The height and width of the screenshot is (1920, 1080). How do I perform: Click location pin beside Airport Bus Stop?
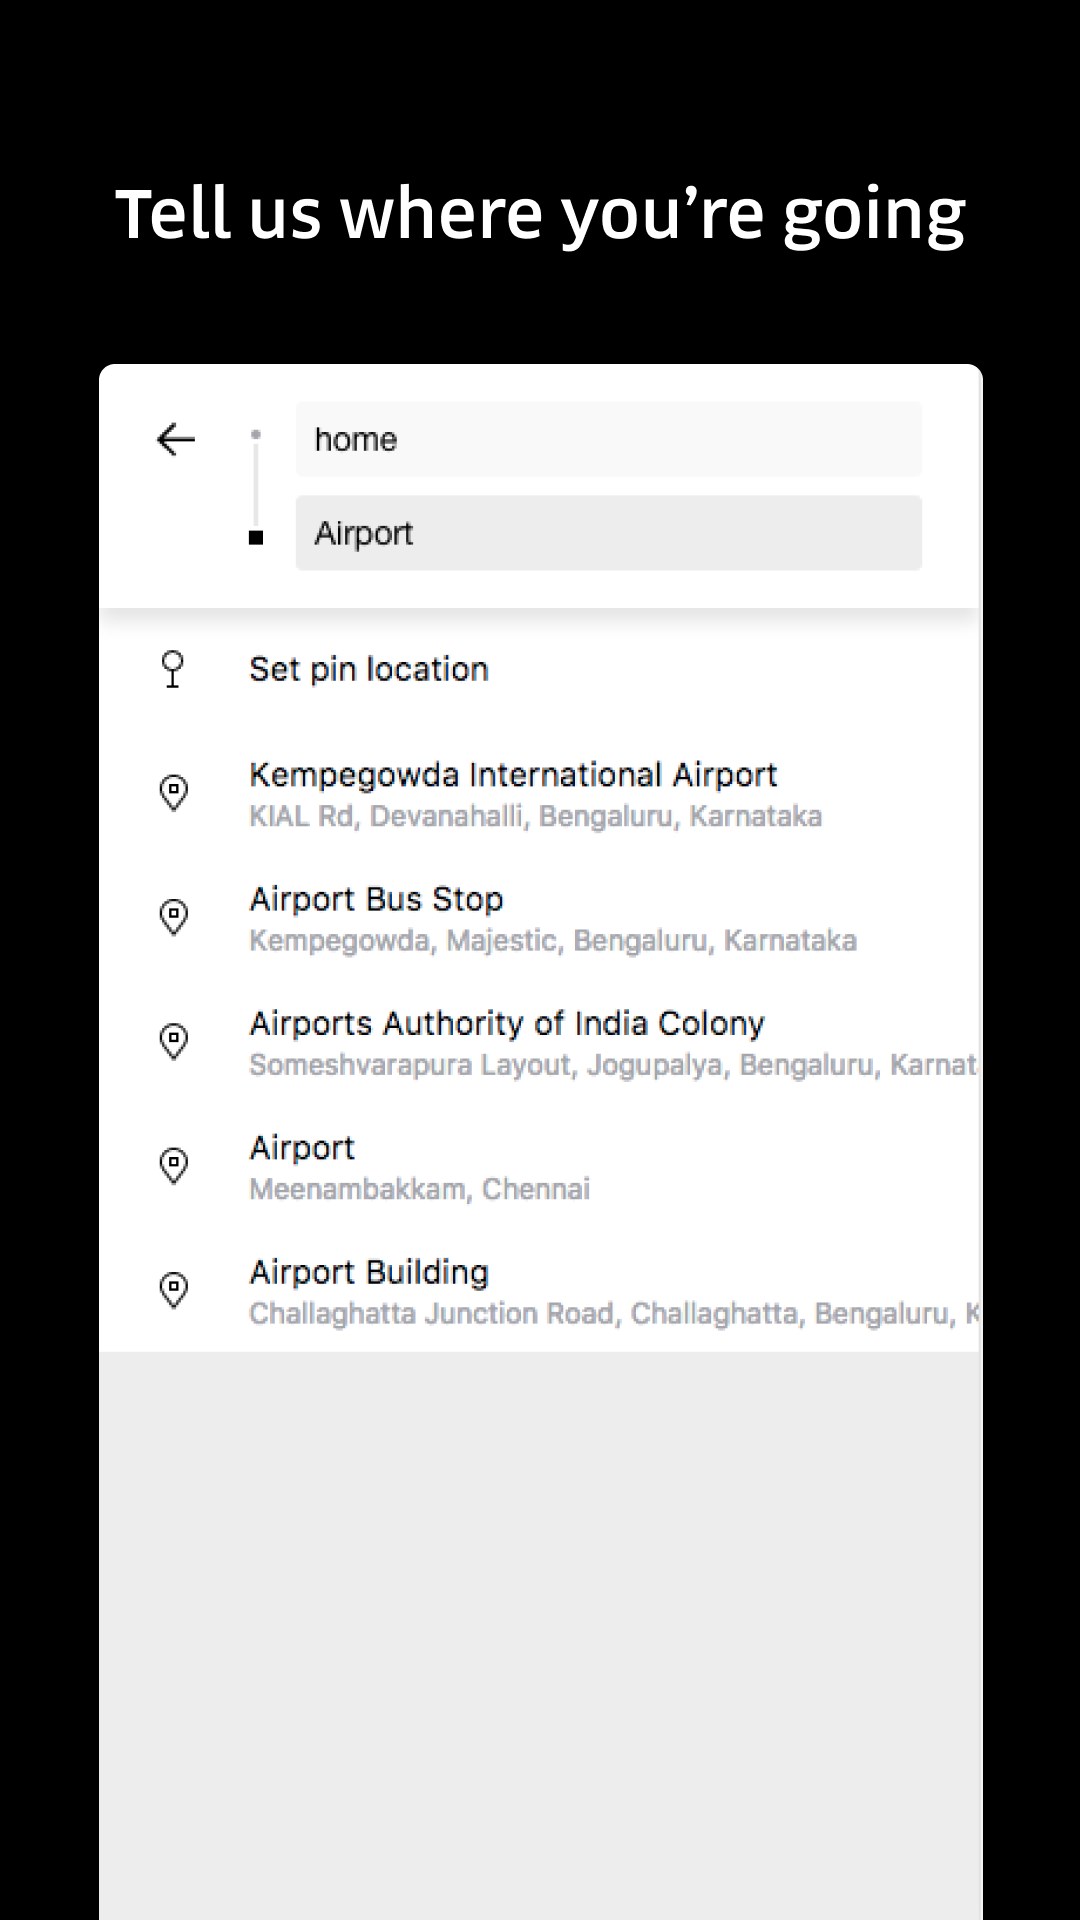[174, 917]
